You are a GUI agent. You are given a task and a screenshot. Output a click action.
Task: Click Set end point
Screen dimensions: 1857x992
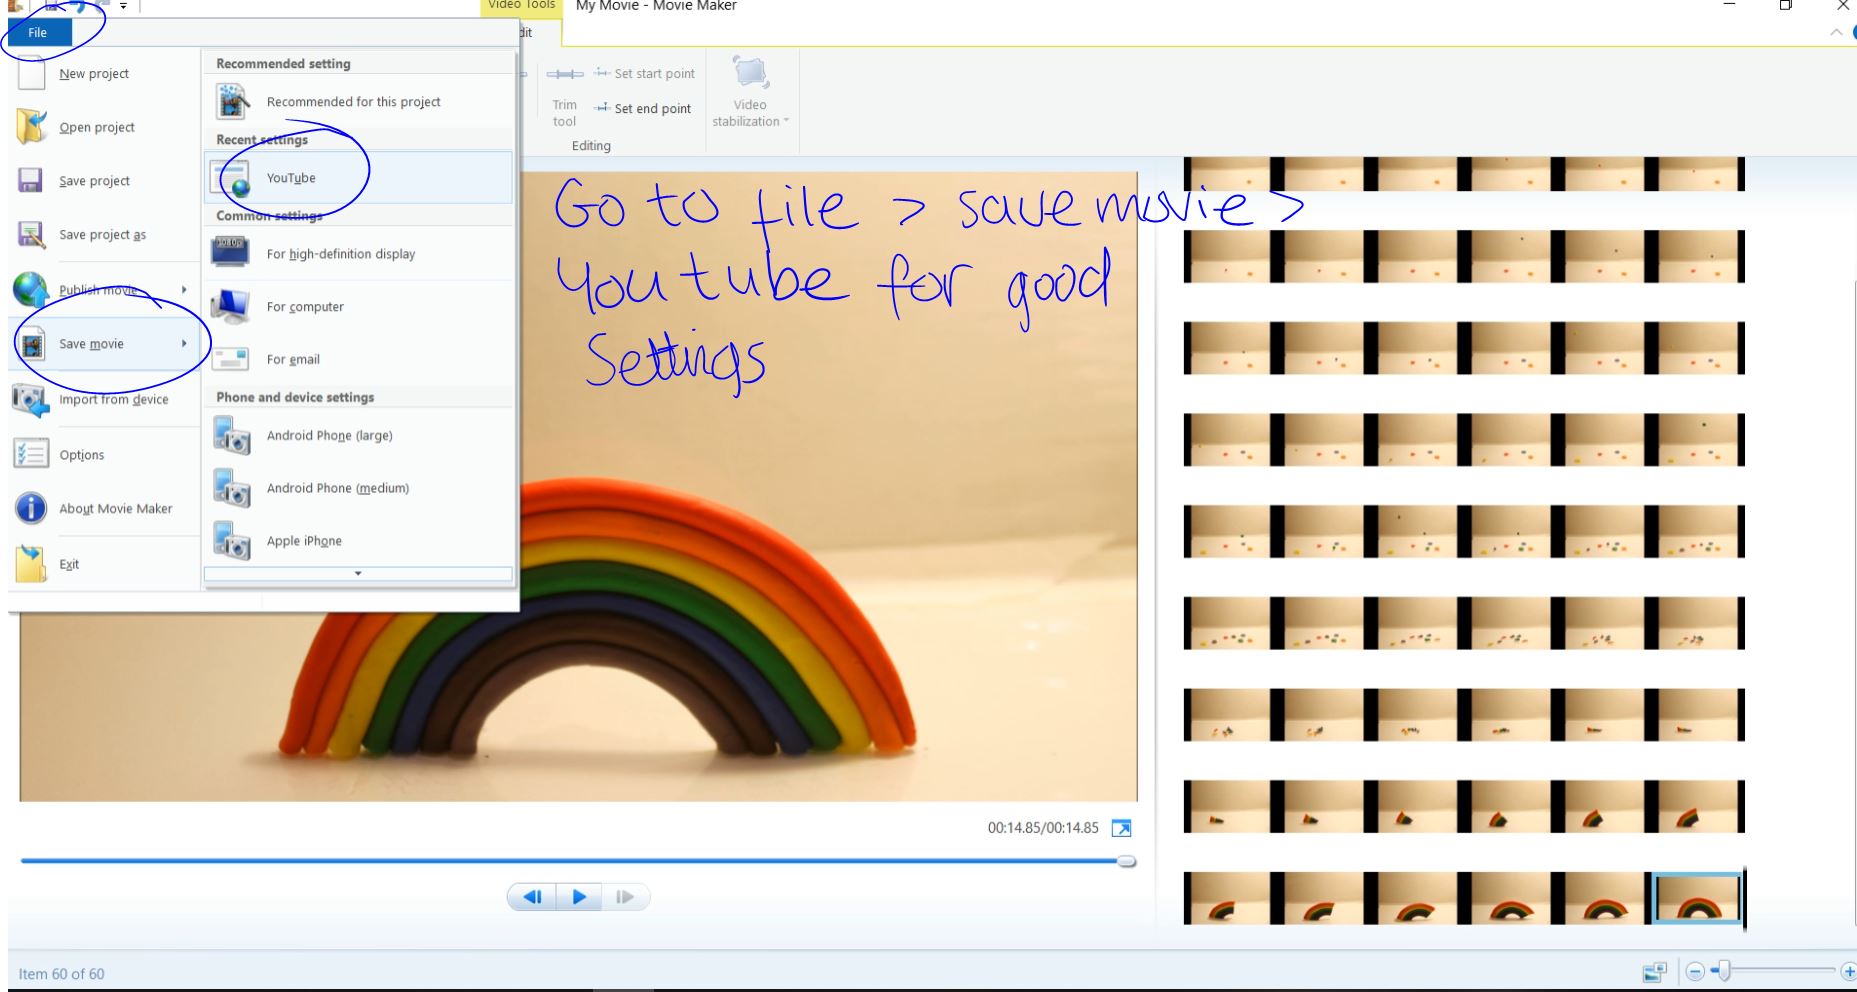click(x=643, y=108)
